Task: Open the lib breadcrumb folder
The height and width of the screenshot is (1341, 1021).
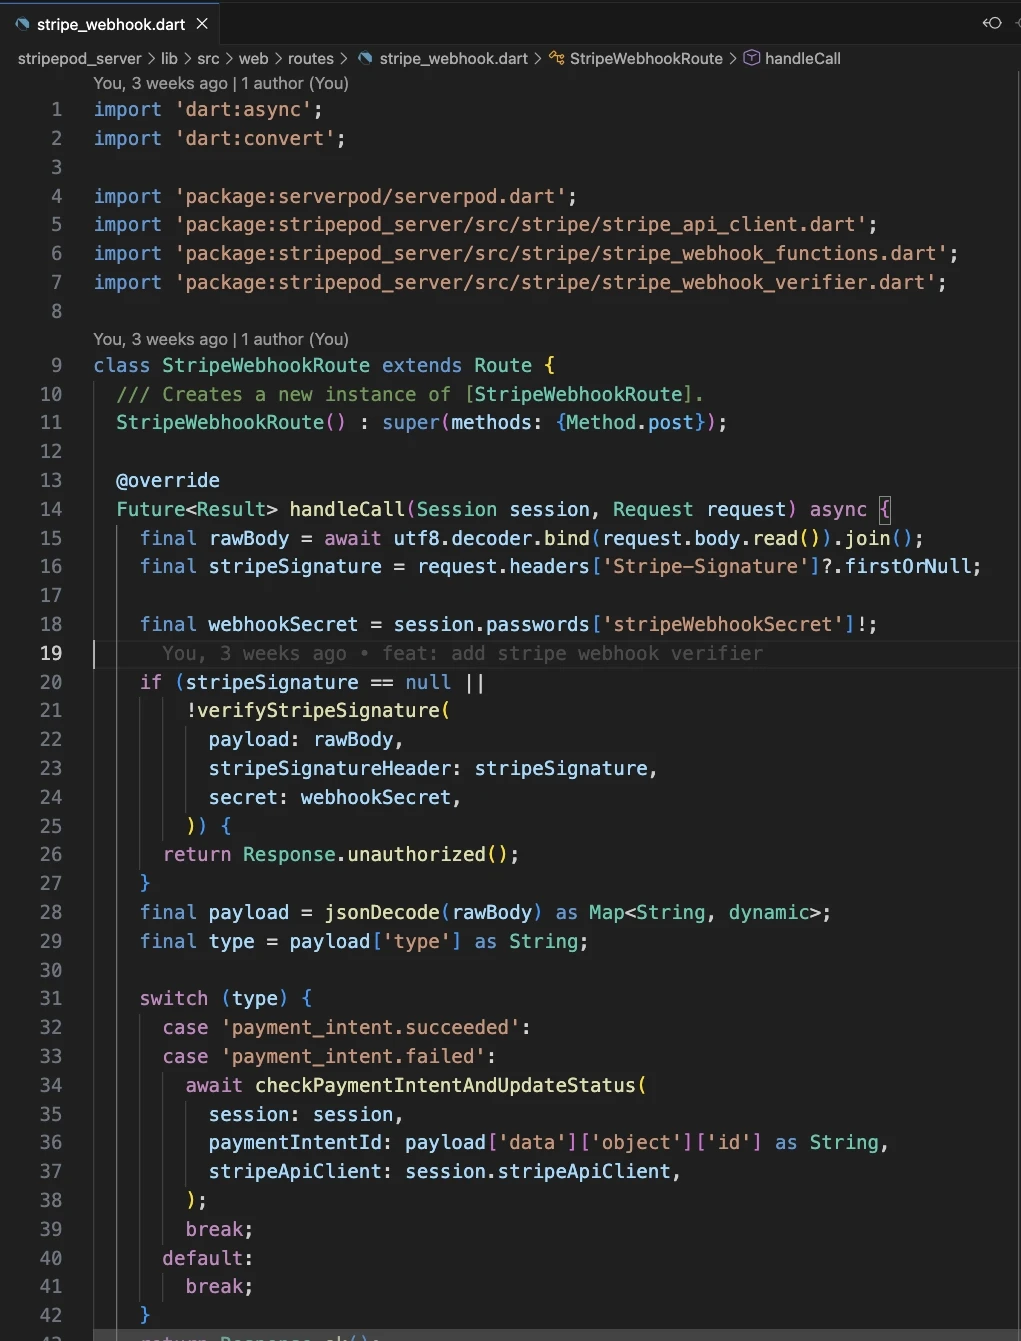Action: click(169, 59)
